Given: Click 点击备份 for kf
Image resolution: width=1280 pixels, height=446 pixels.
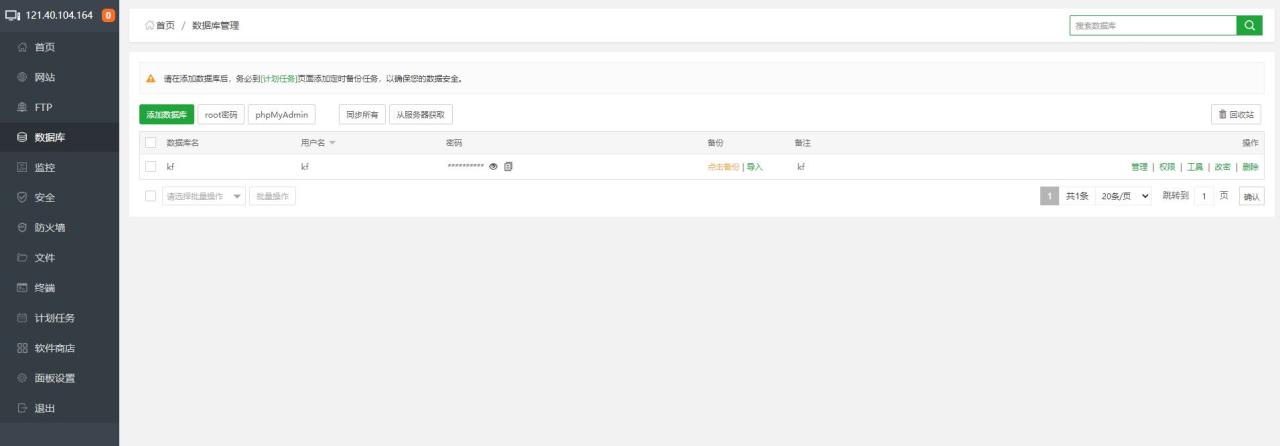Looking at the screenshot, I should pos(723,167).
